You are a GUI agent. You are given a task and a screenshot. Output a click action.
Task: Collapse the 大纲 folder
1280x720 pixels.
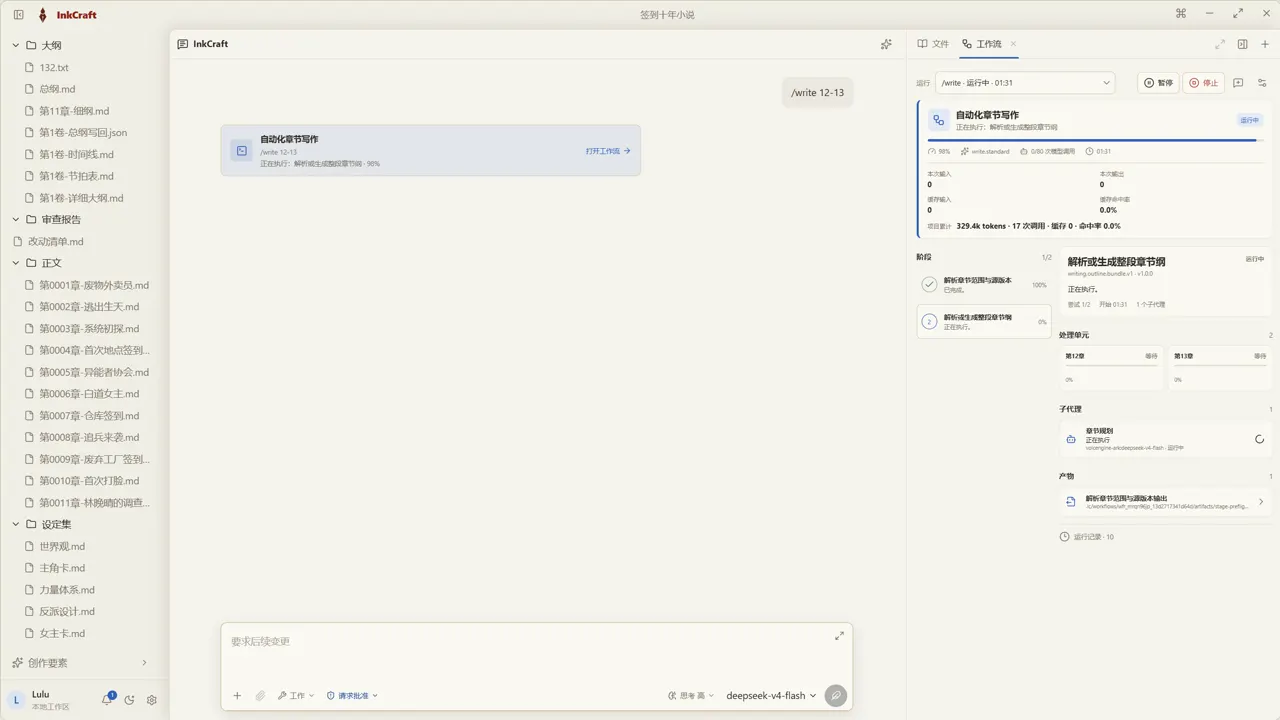(16, 45)
